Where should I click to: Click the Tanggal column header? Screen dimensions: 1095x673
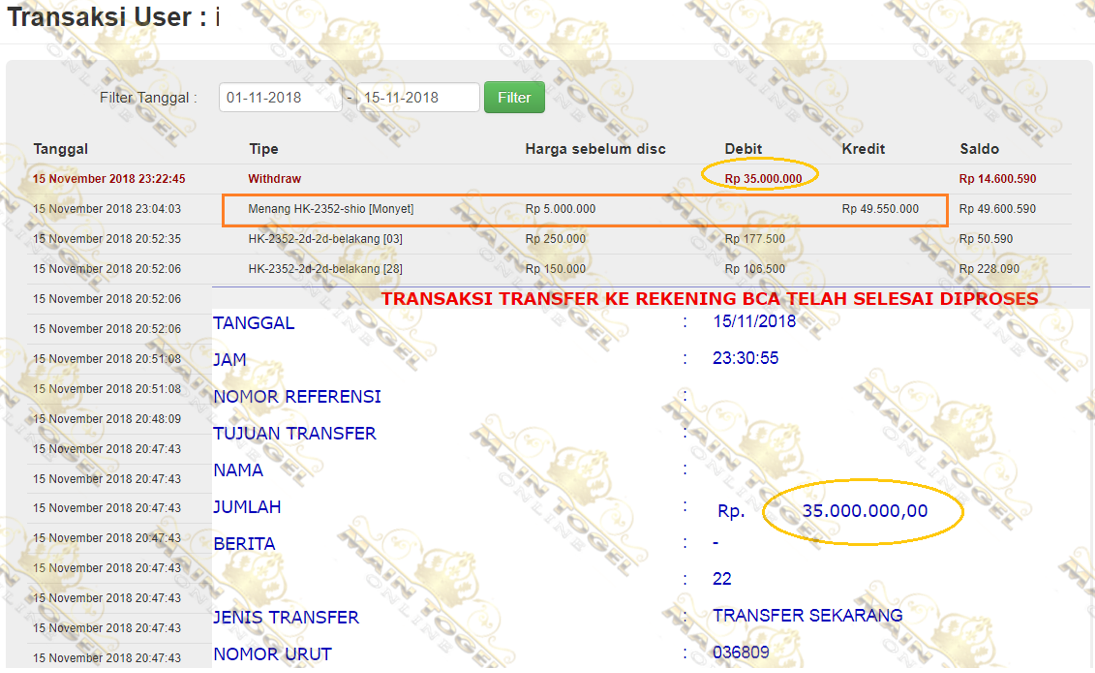[x=61, y=149]
